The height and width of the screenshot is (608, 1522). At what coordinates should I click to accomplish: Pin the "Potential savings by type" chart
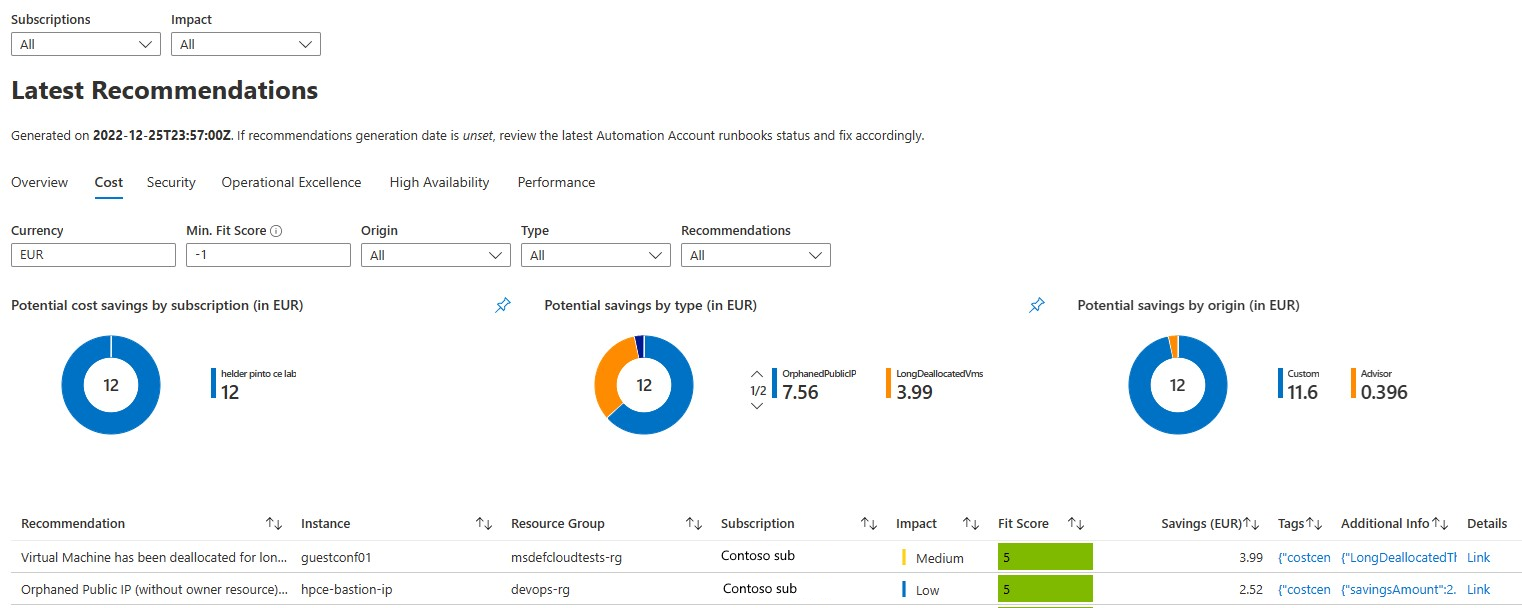1037,305
